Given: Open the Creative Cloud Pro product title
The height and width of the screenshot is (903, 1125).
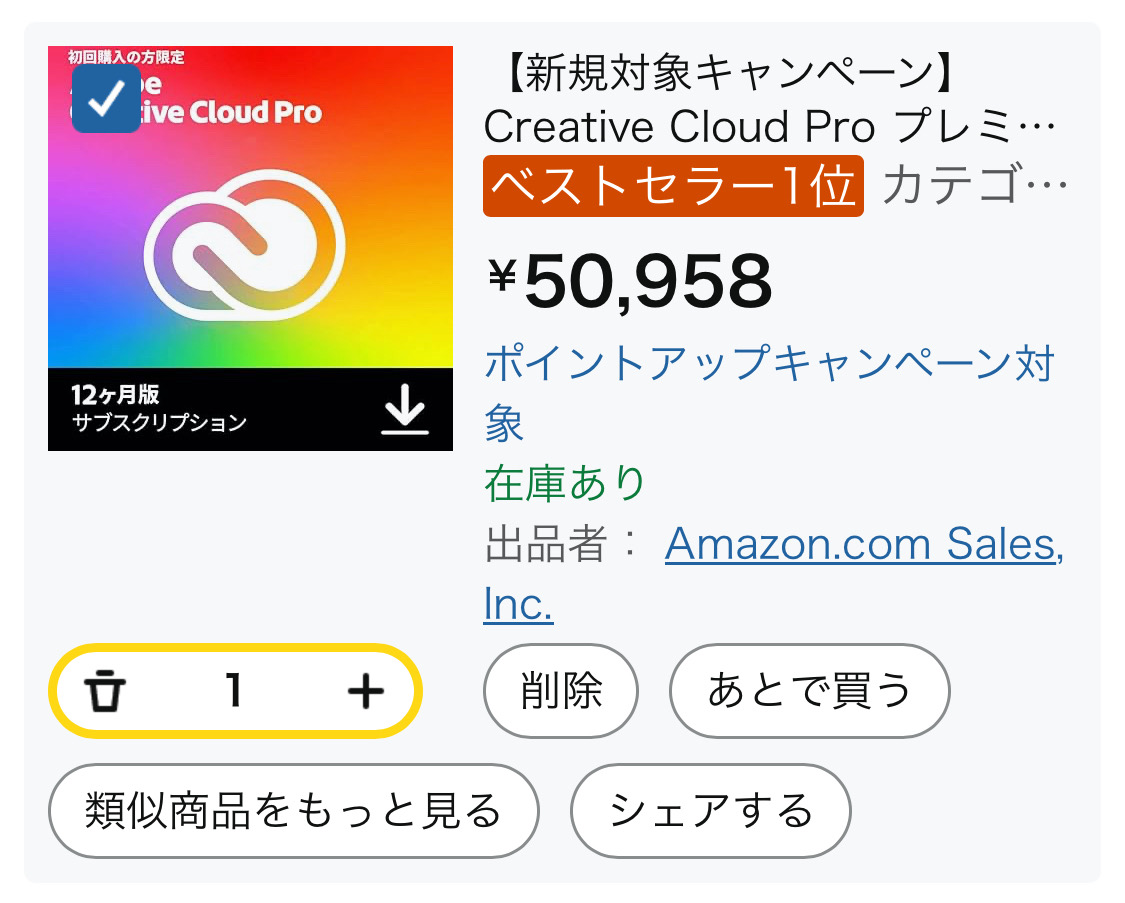Looking at the screenshot, I should (x=769, y=127).
